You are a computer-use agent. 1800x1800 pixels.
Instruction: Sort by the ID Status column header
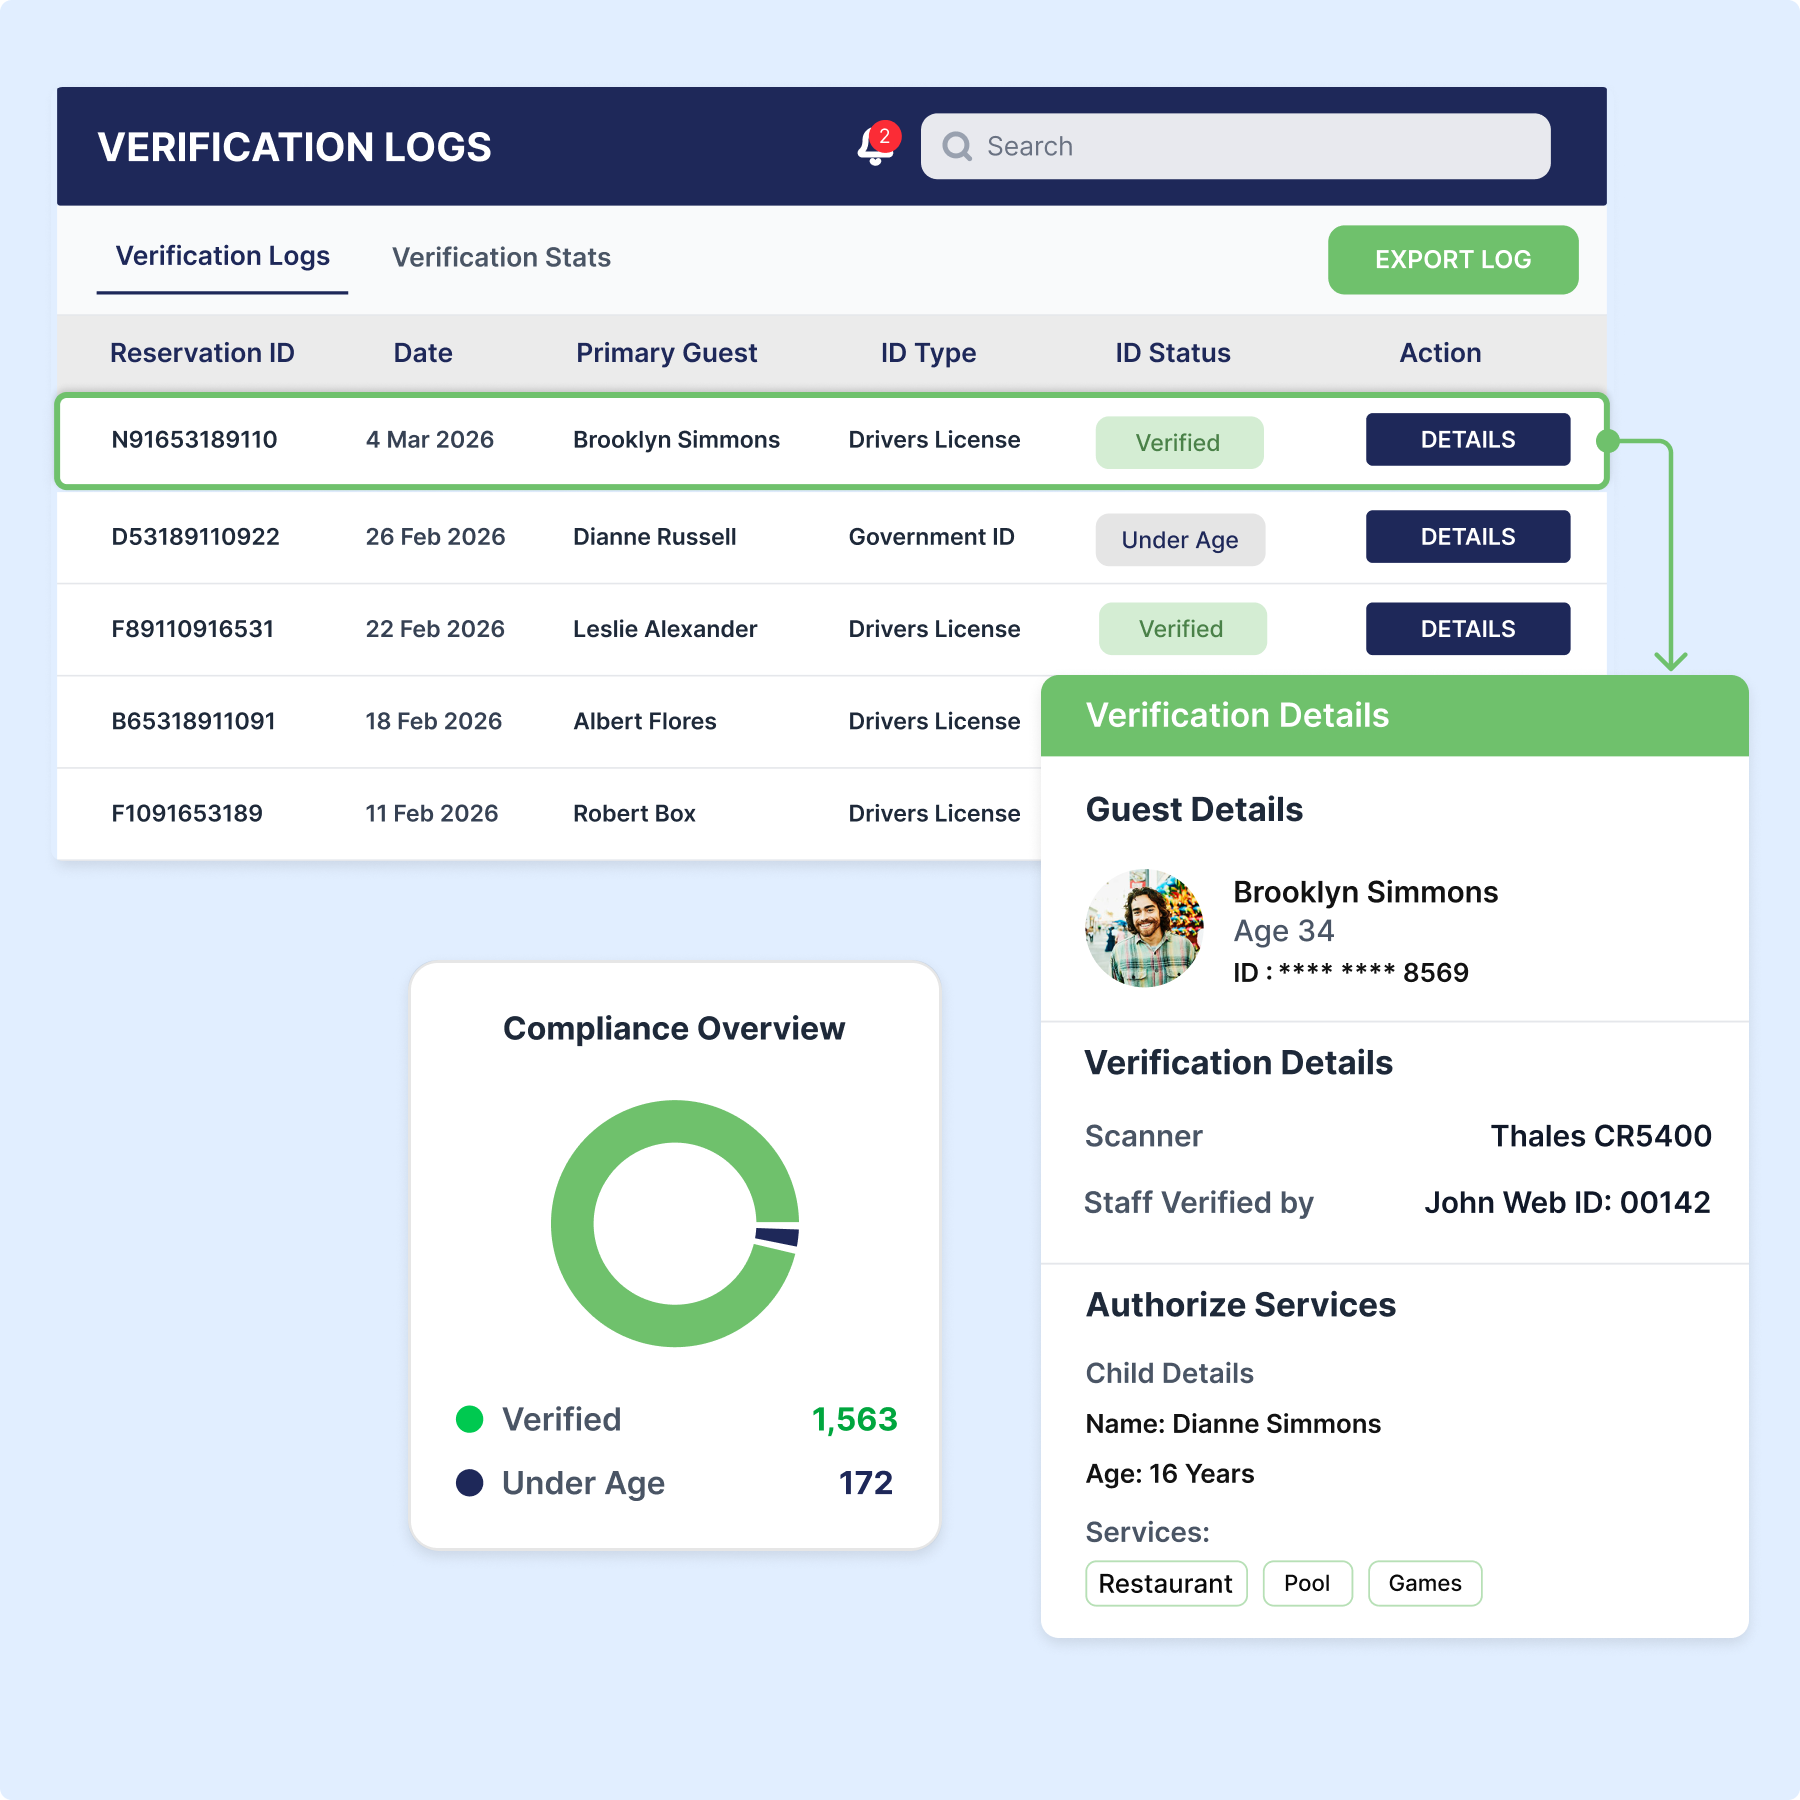1172,352
